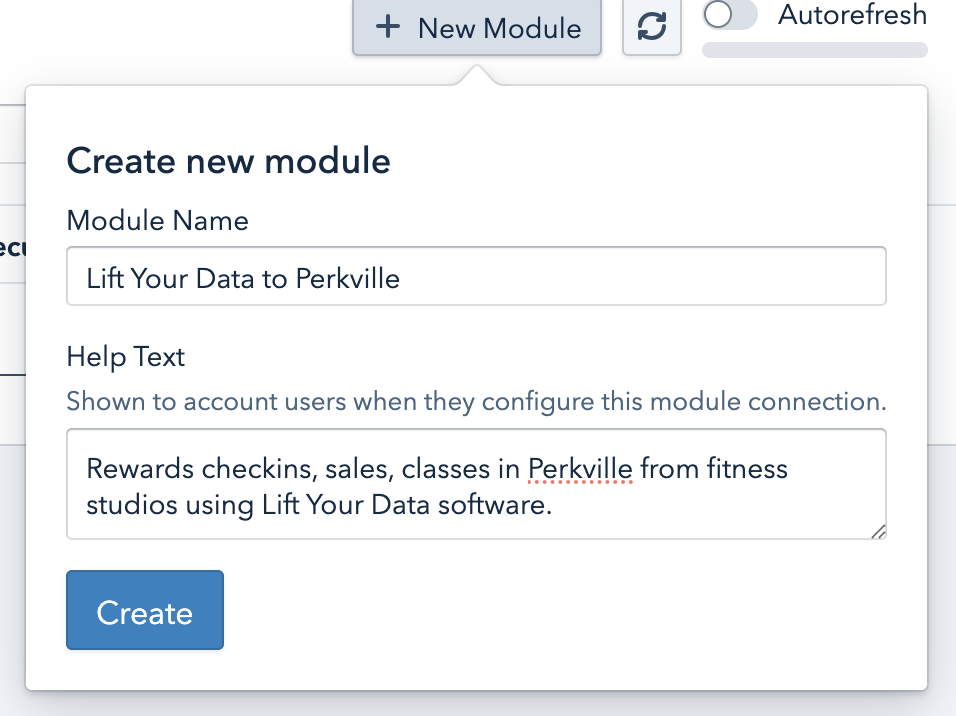956x716 pixels.
Task: Click inside the Help Text textarea
Action: [x=476, y=486]
